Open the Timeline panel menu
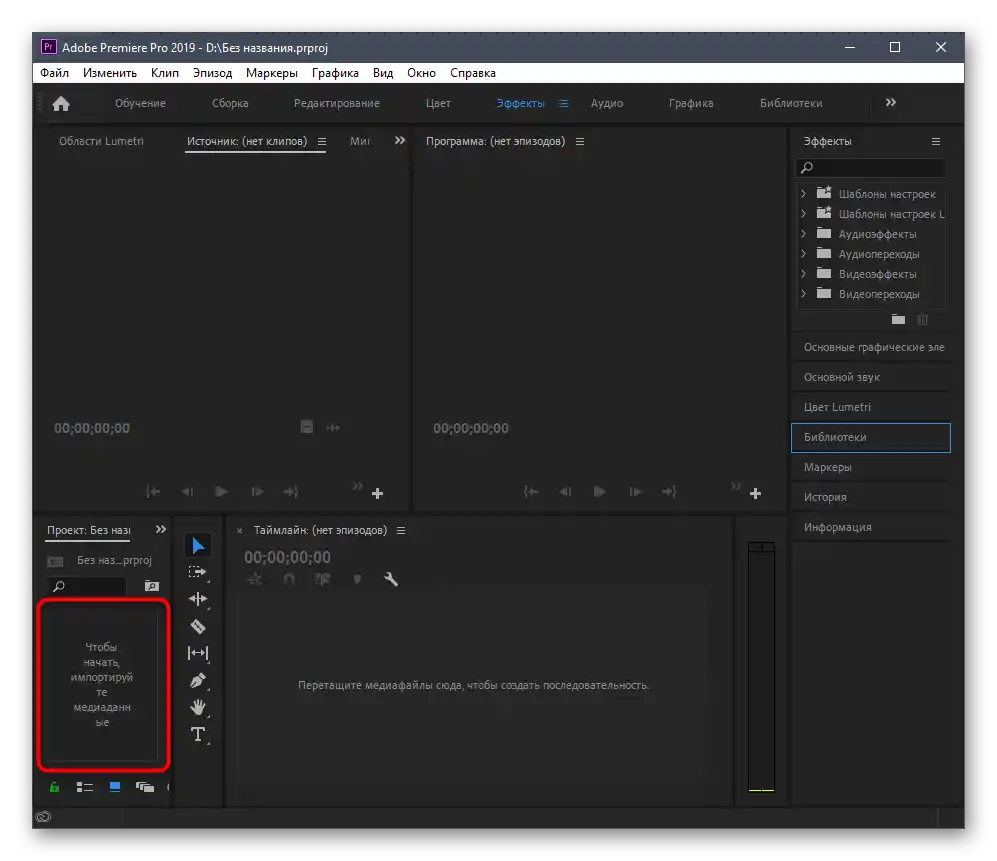Viewport: 997px width, 861px height. [x=401, y=530]
